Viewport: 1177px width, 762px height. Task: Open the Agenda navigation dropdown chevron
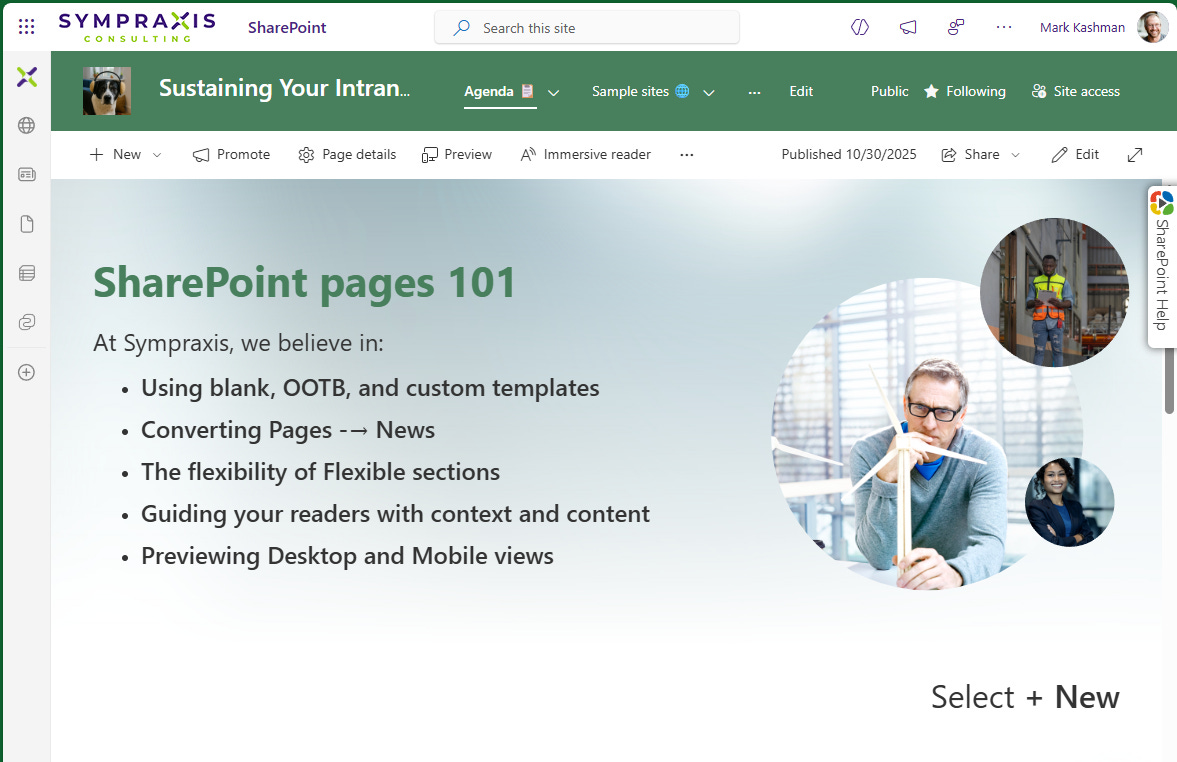[554, 91]
